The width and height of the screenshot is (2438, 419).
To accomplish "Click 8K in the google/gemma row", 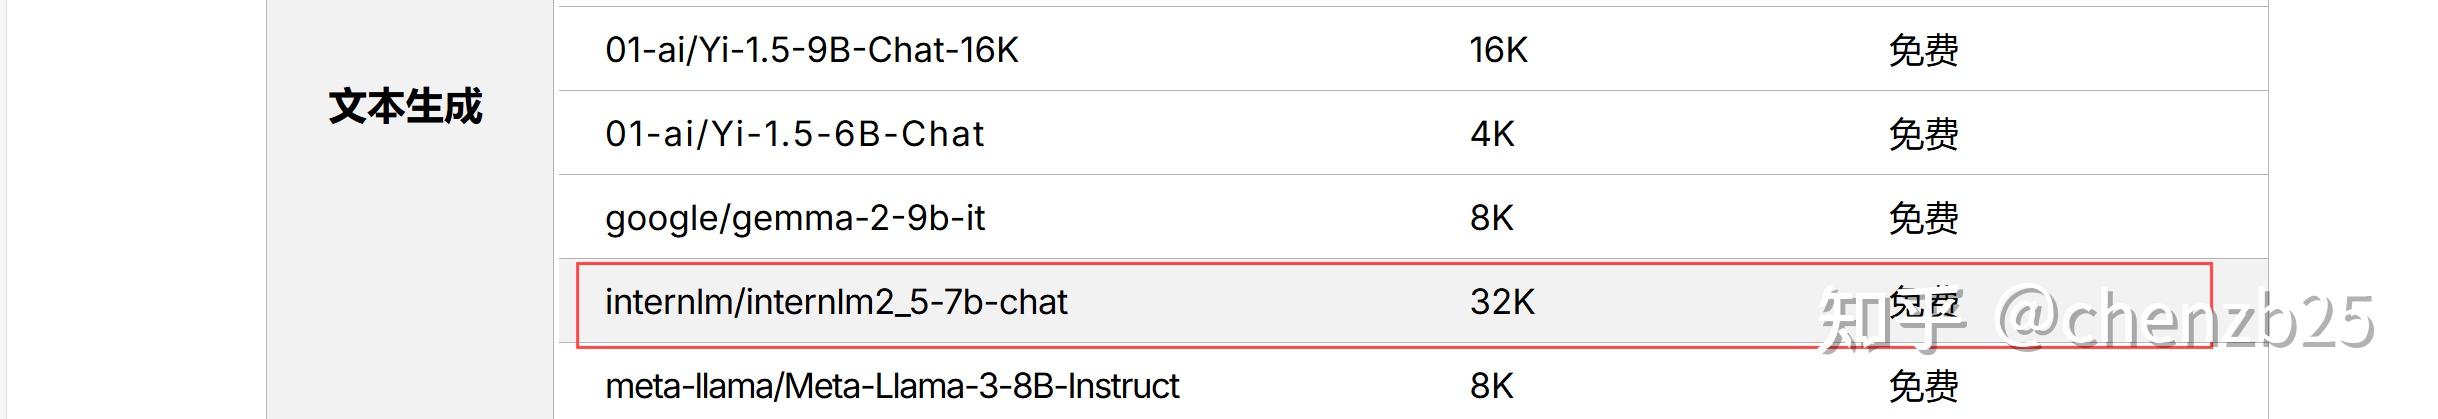I will coord(1491,218).
